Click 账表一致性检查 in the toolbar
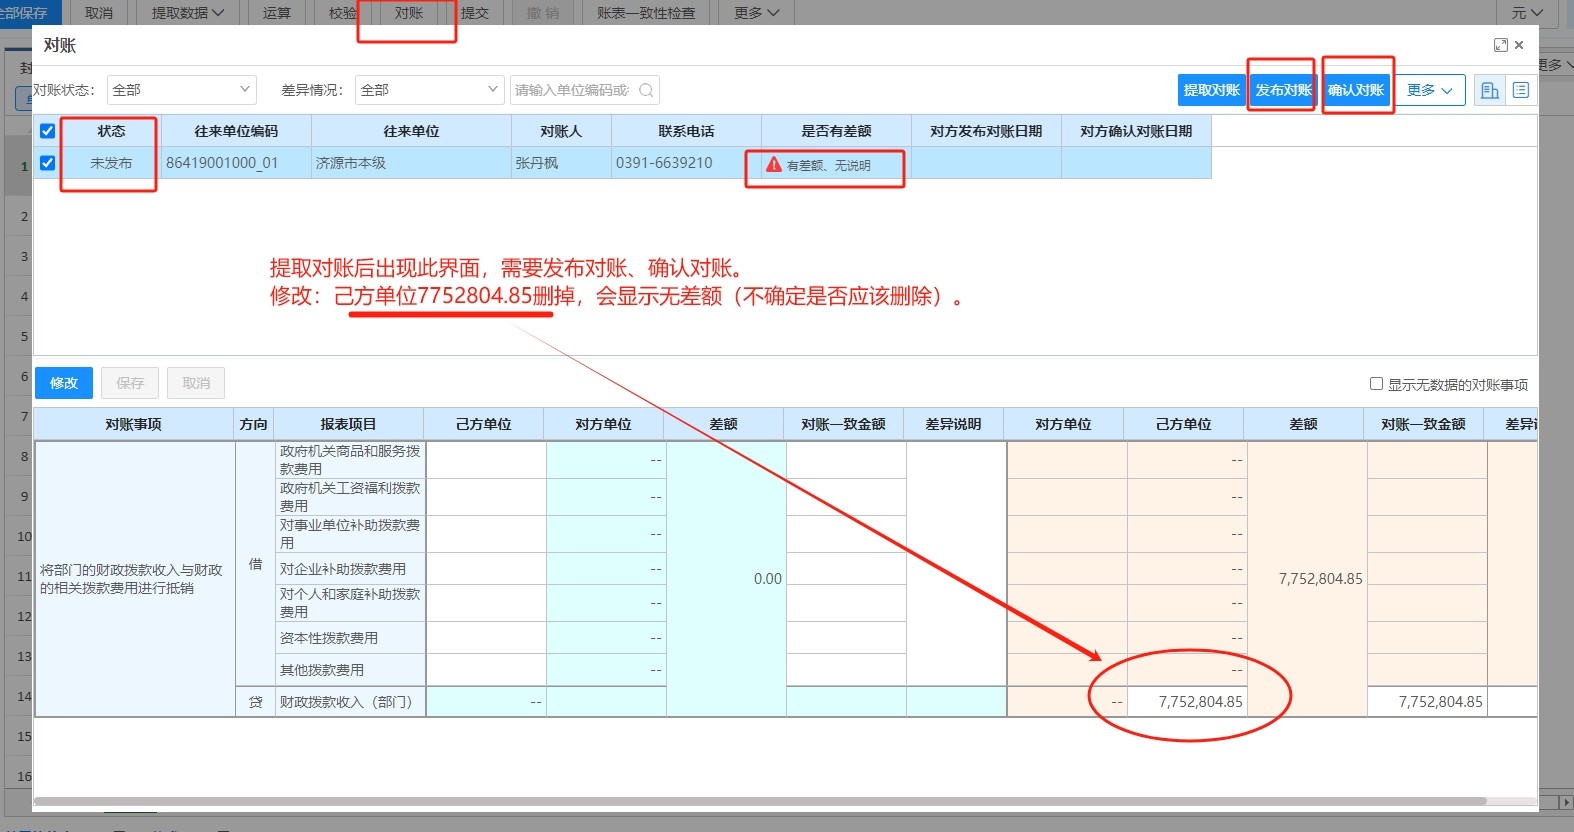 click(x=646, y=13)
